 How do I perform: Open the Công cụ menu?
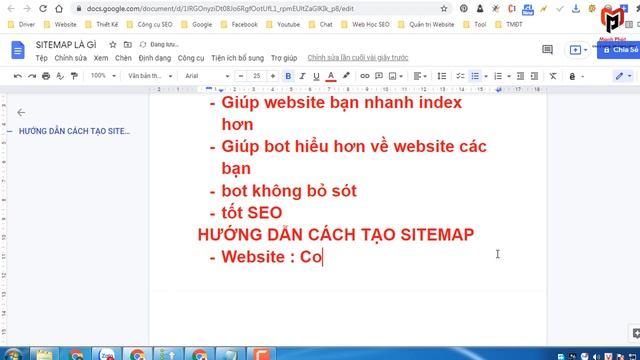(x=191, y=58)
